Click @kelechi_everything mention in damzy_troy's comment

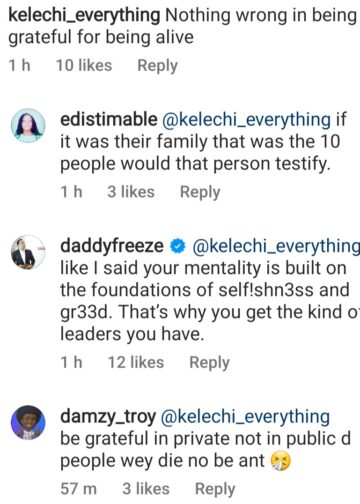point(245,417)
